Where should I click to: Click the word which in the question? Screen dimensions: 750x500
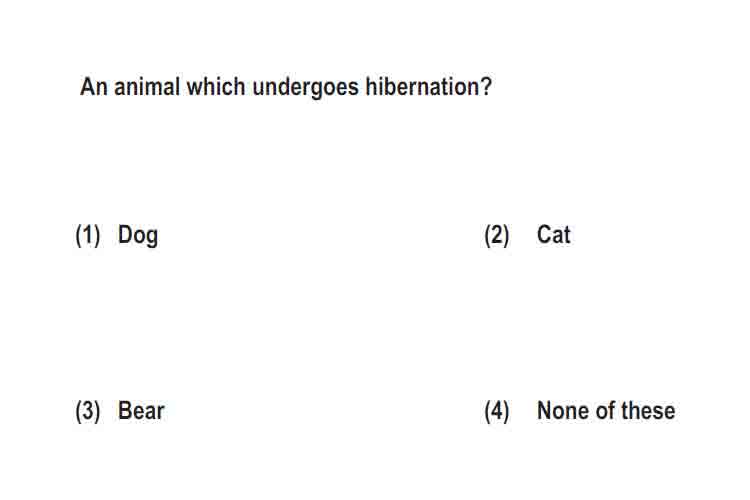216,87
